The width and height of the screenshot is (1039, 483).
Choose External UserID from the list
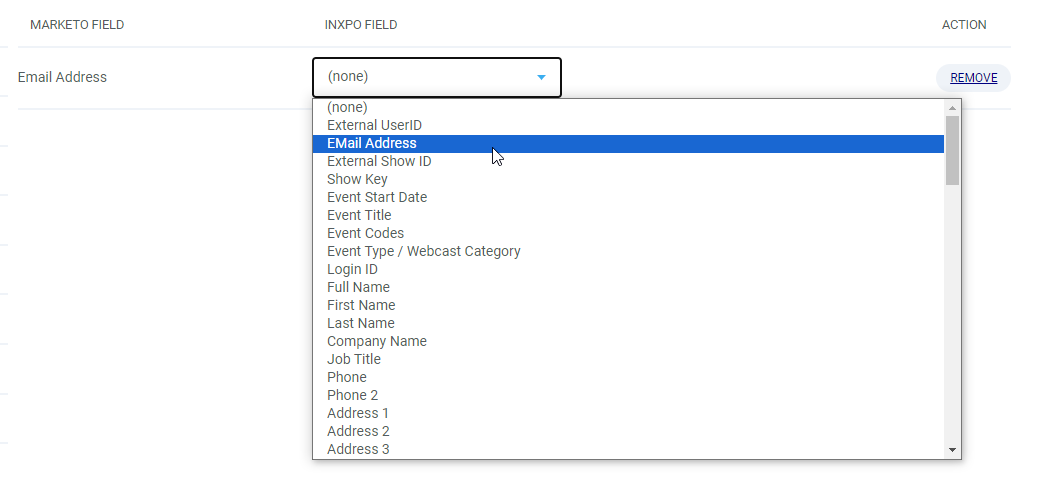(628, 125)
